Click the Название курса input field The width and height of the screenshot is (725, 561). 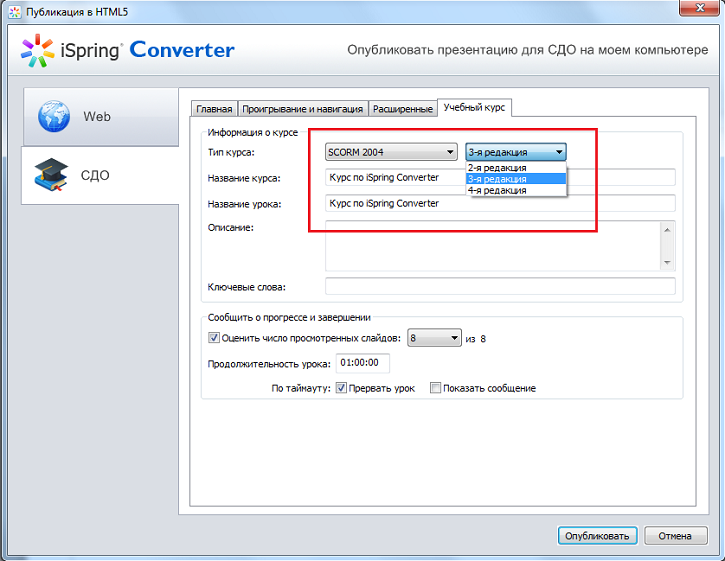(500, 178)
